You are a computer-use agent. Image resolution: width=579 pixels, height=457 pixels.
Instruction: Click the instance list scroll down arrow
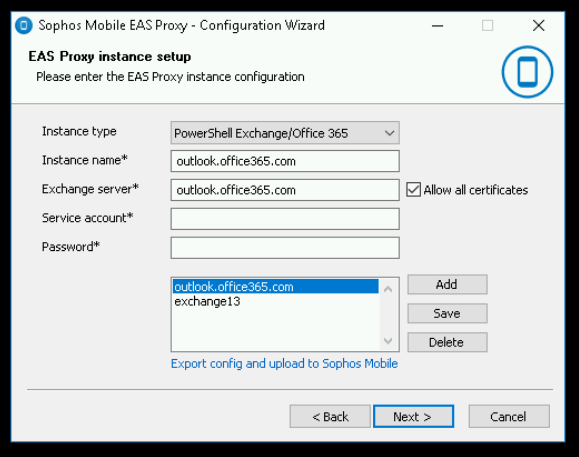388,340
